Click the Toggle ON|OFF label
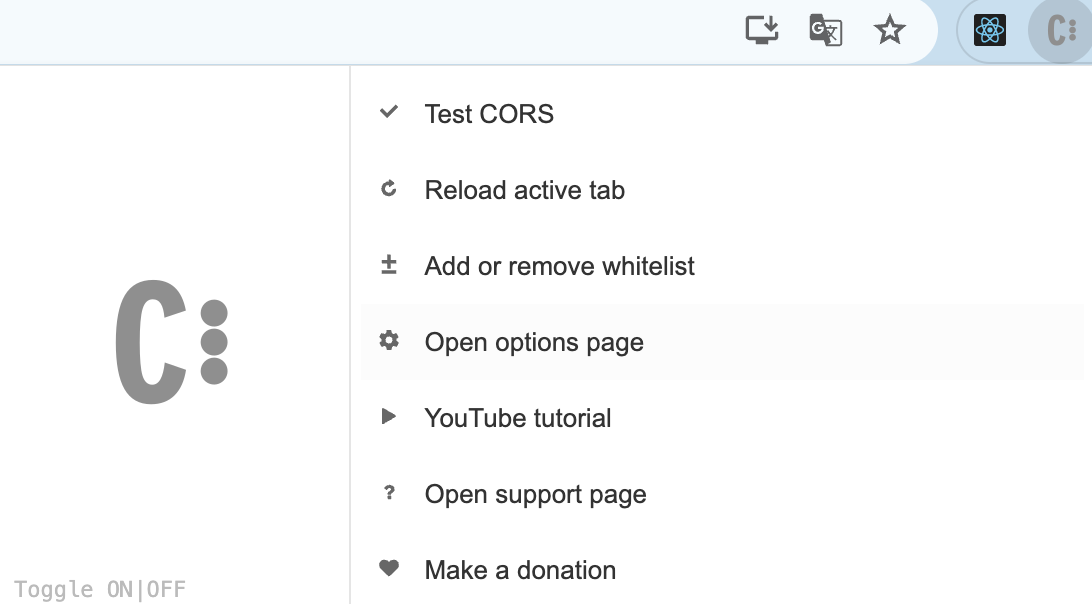This screenshot has height=604, width=1092. point(100,589)
